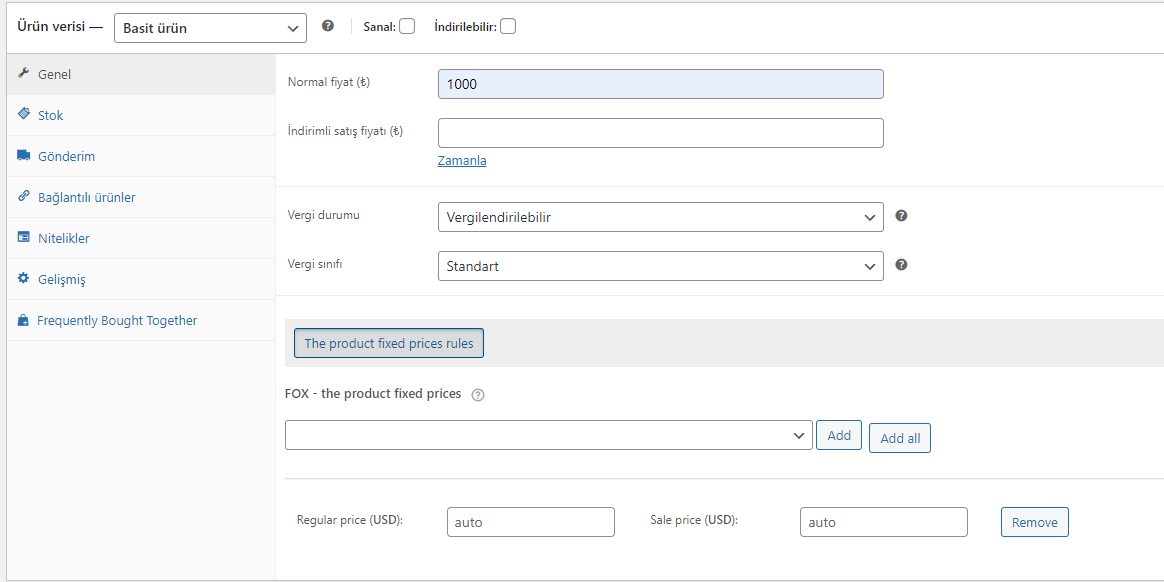Switch to the Gönderim tab
Viewport: 1164px width, 582px height.
[x=141, y=157]
